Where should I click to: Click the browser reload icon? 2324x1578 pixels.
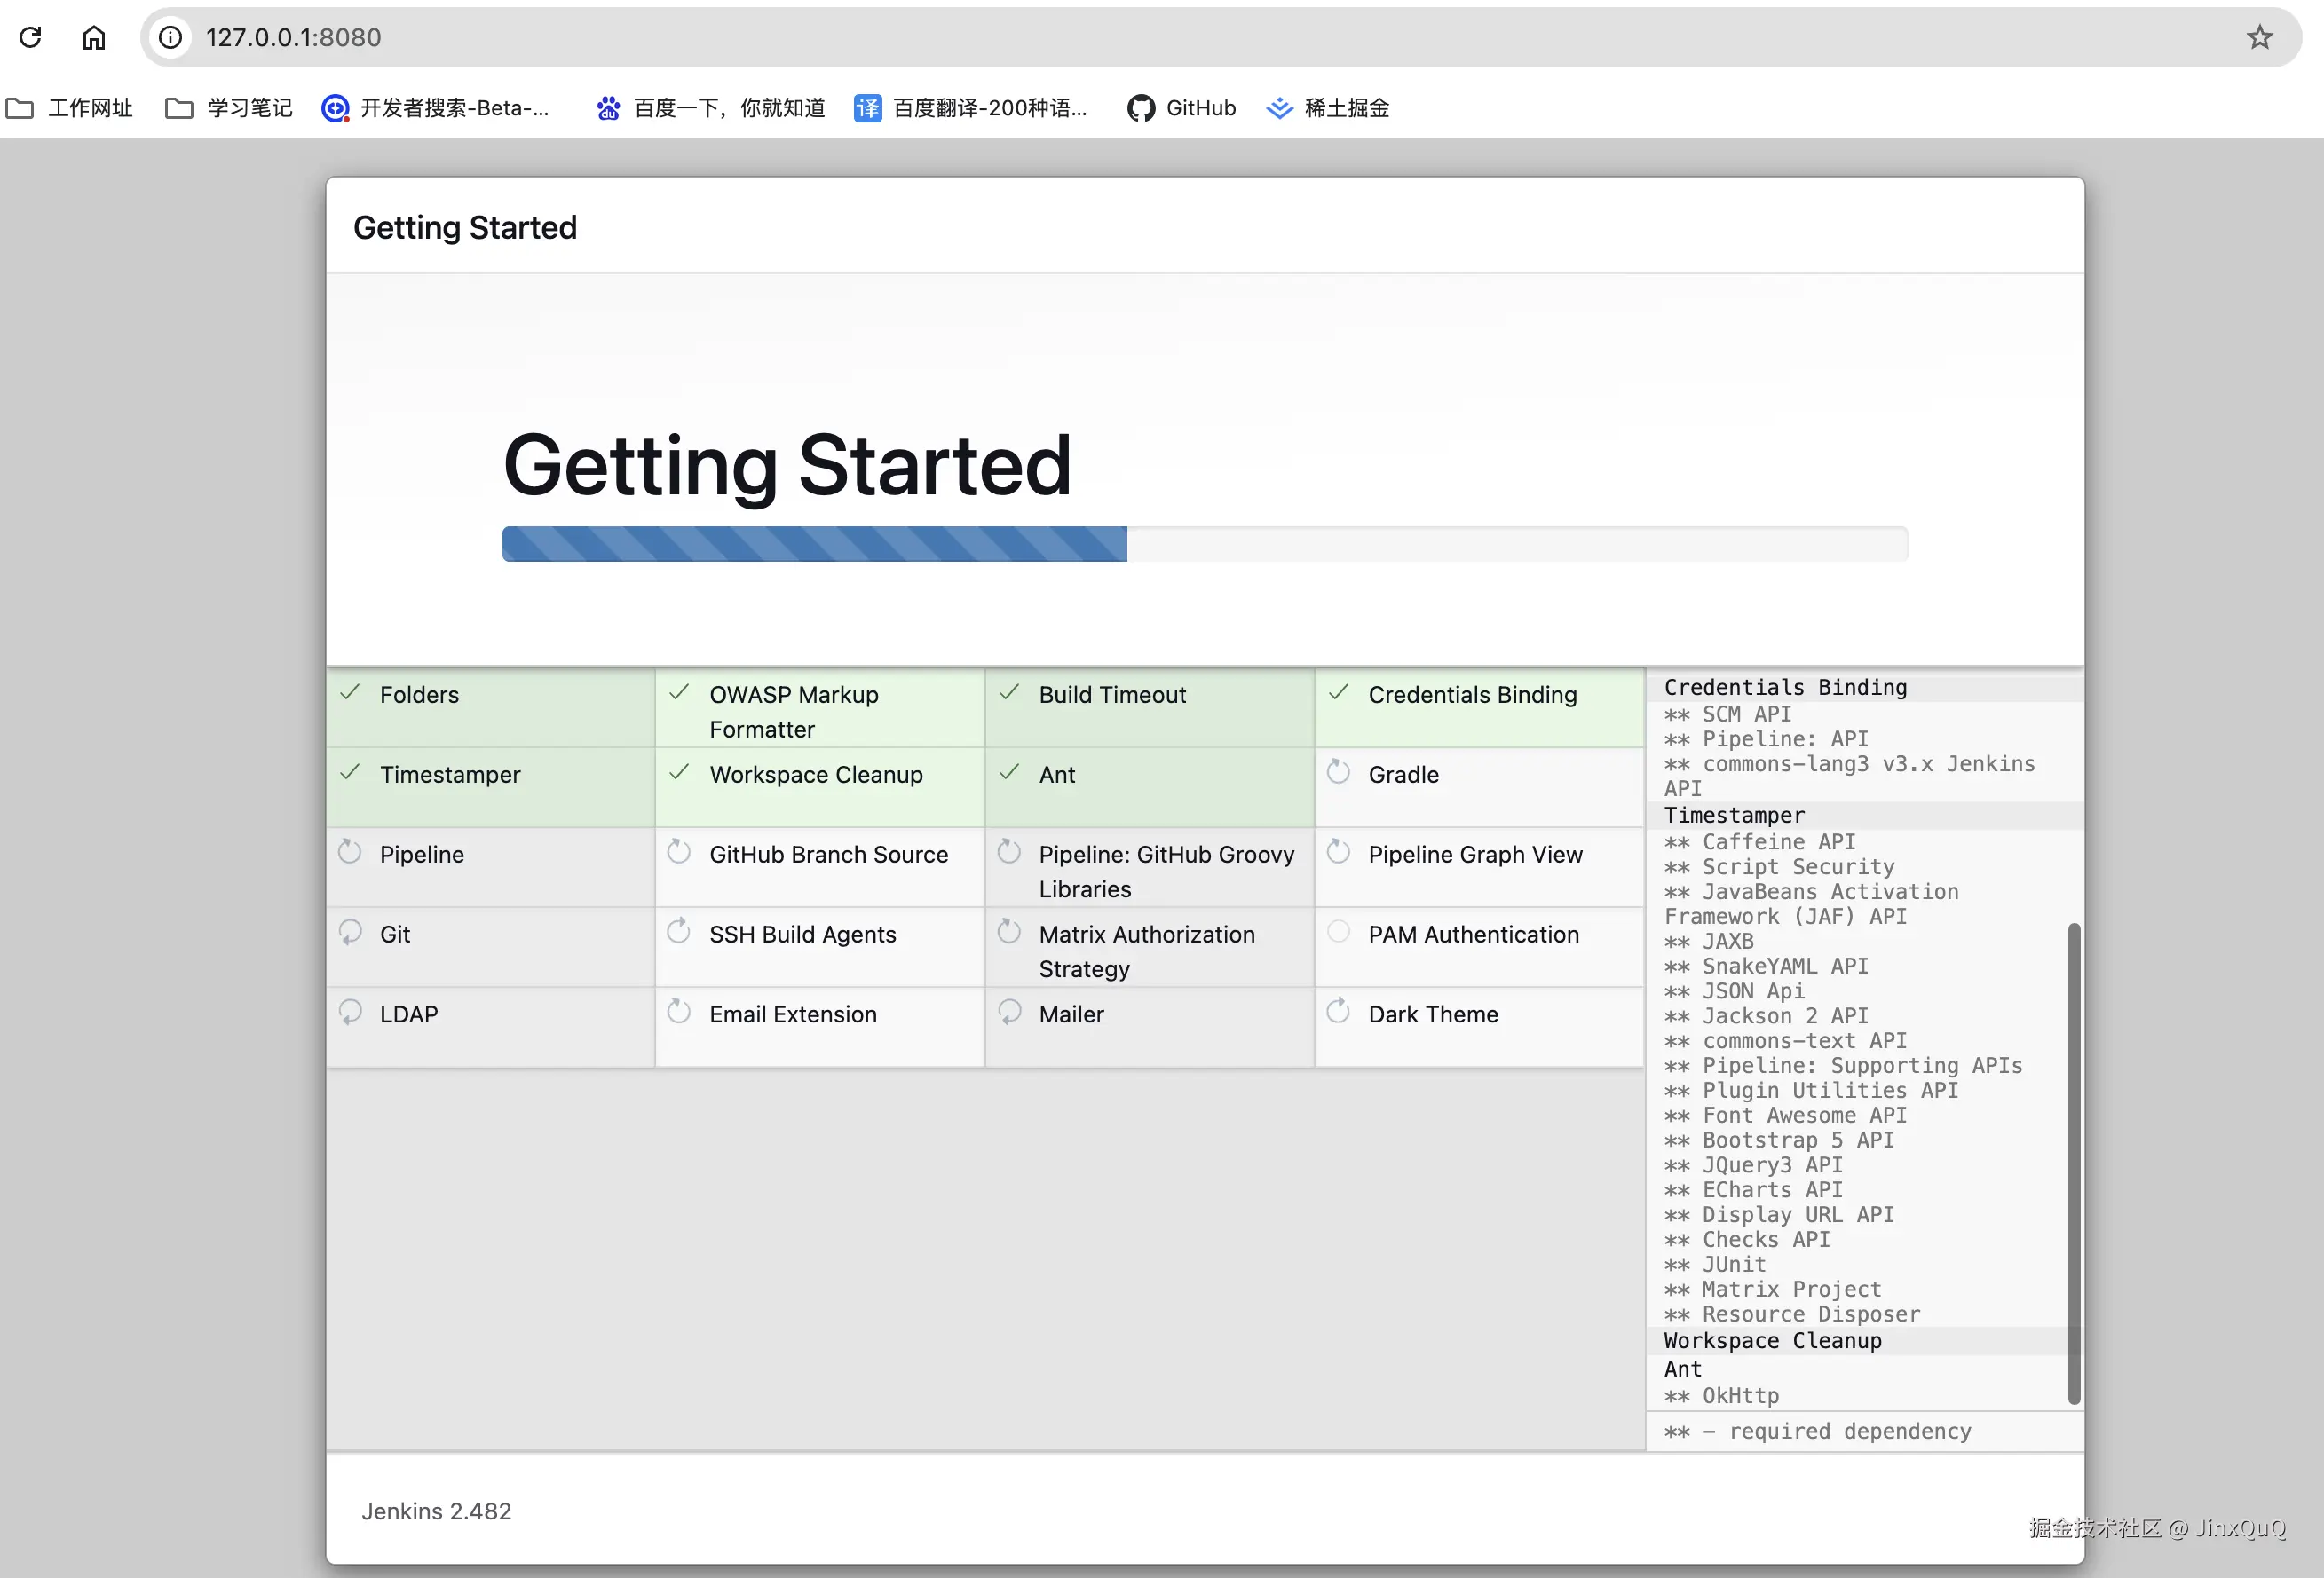[x=31, y=37]
